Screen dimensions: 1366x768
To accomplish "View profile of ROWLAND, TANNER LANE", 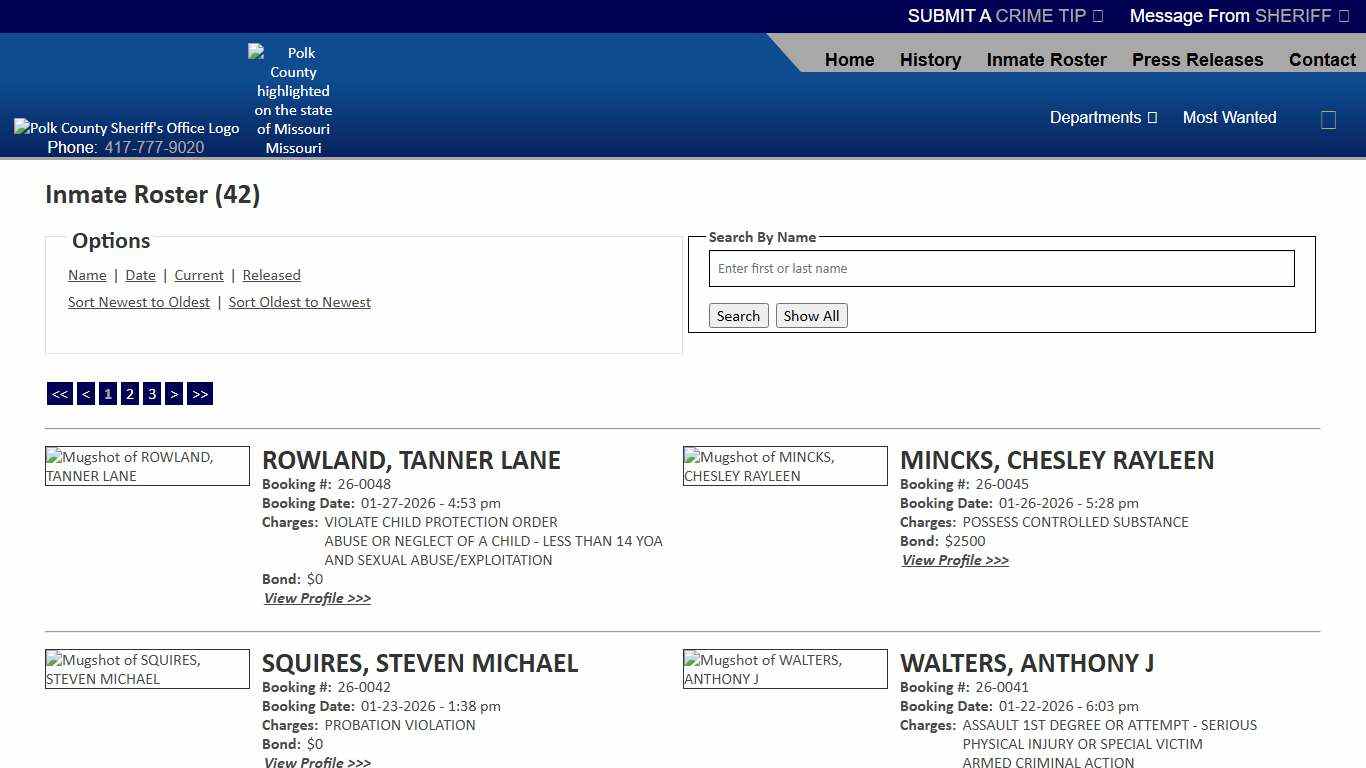I will coord(317,598).
